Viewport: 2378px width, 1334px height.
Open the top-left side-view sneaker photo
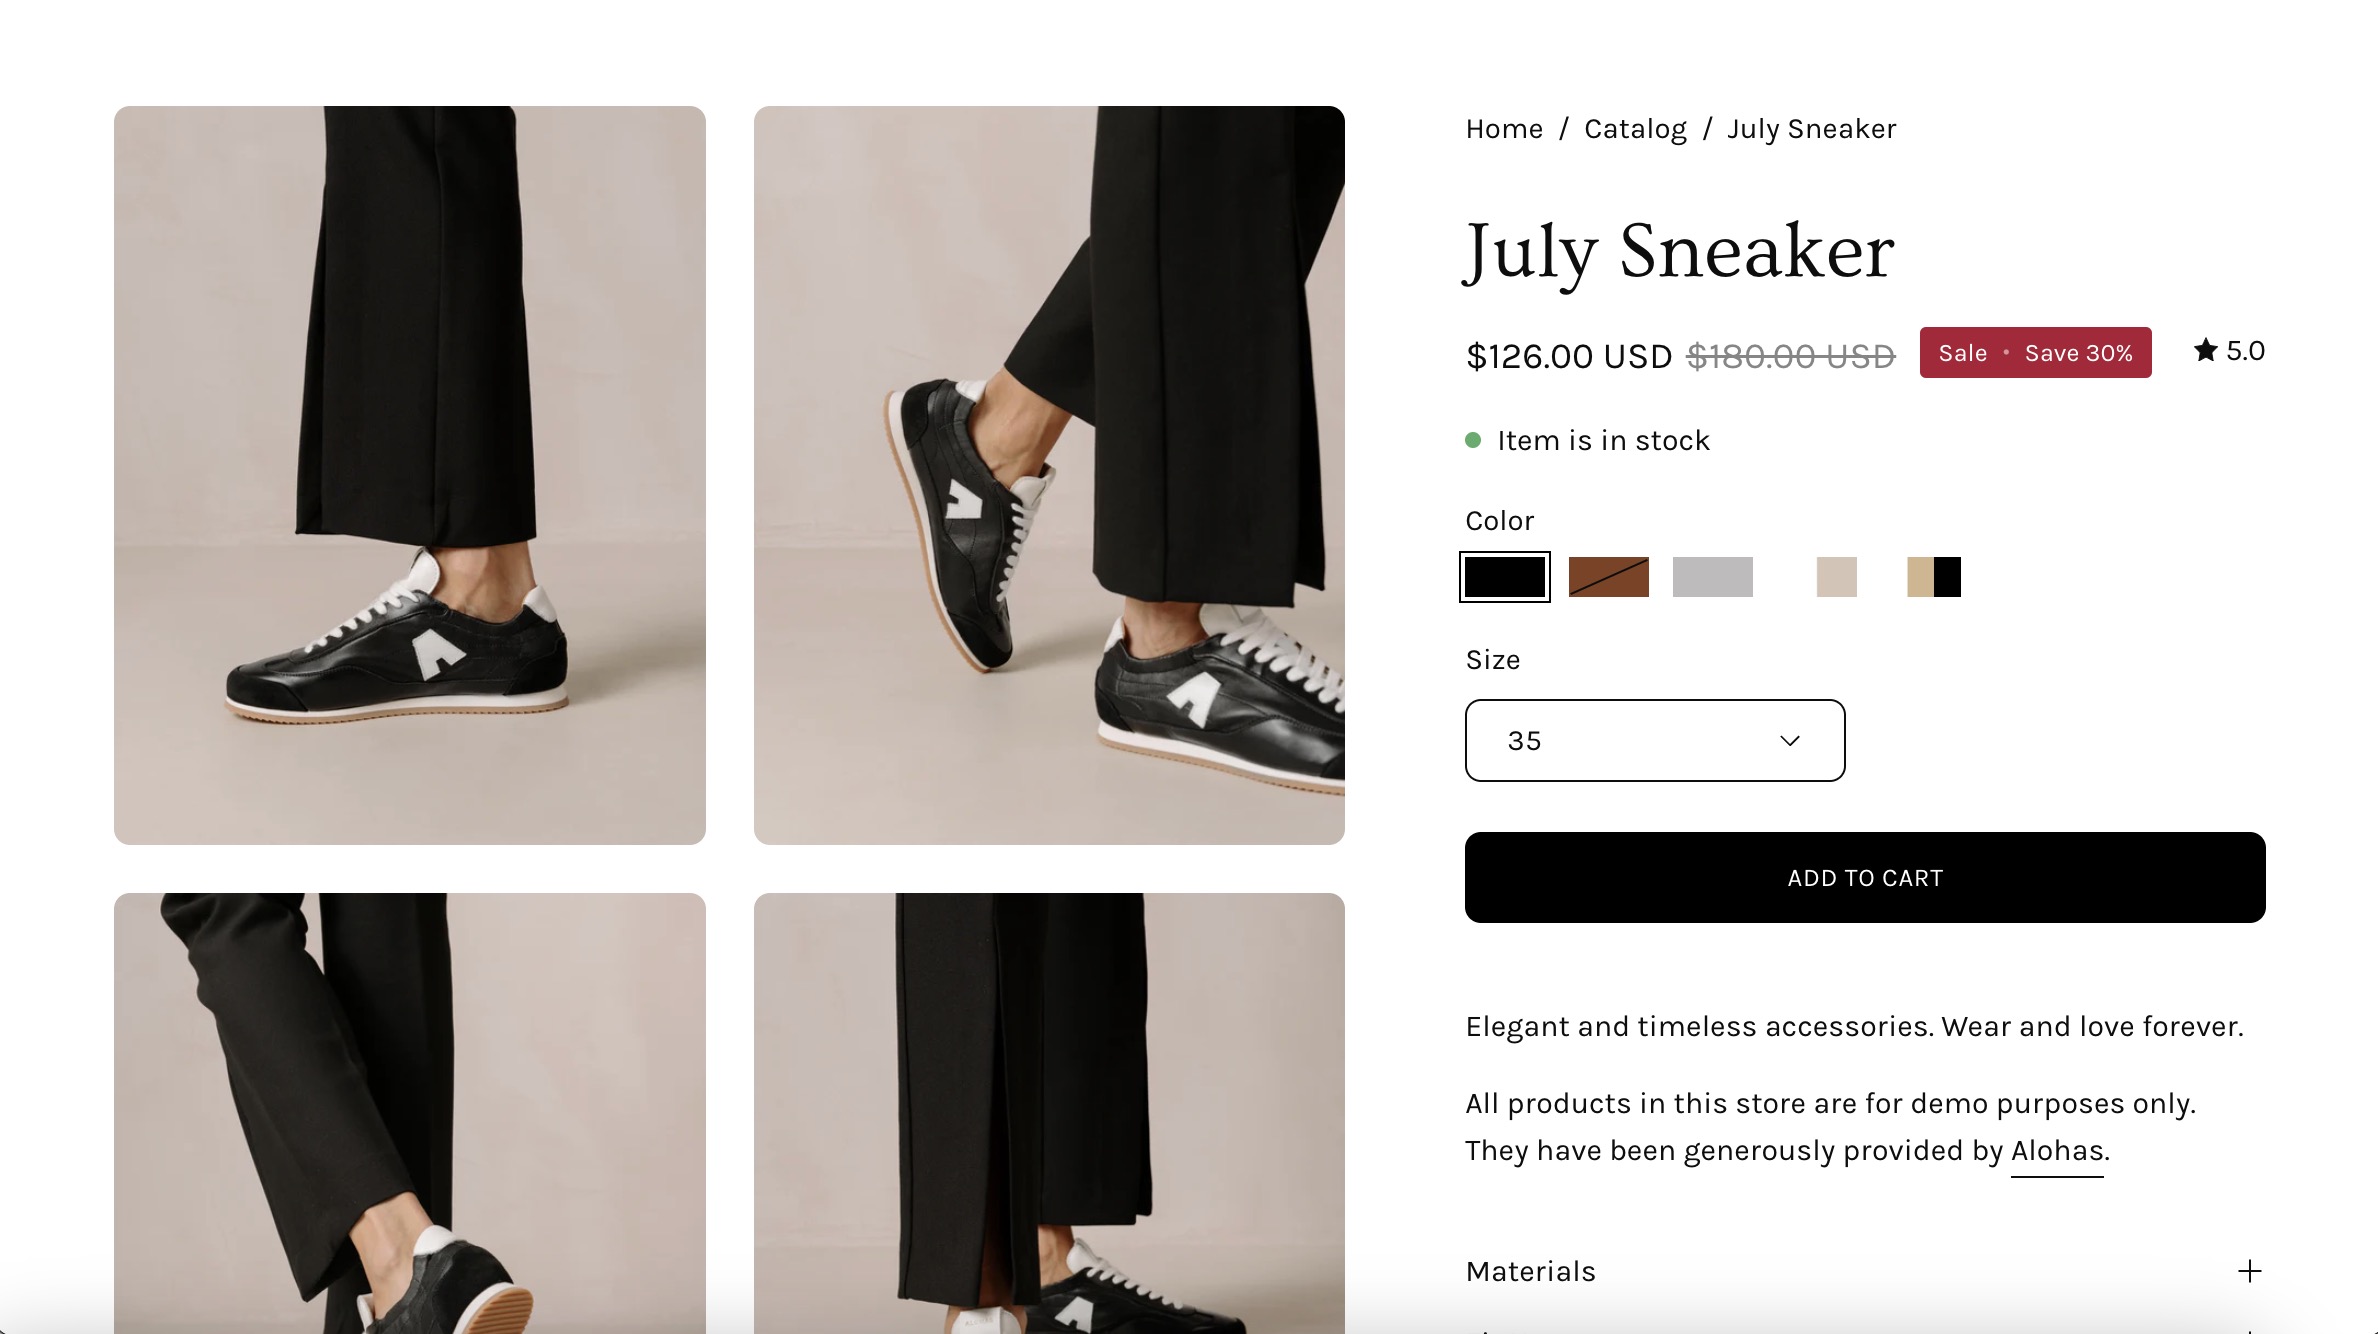(410, 475)
